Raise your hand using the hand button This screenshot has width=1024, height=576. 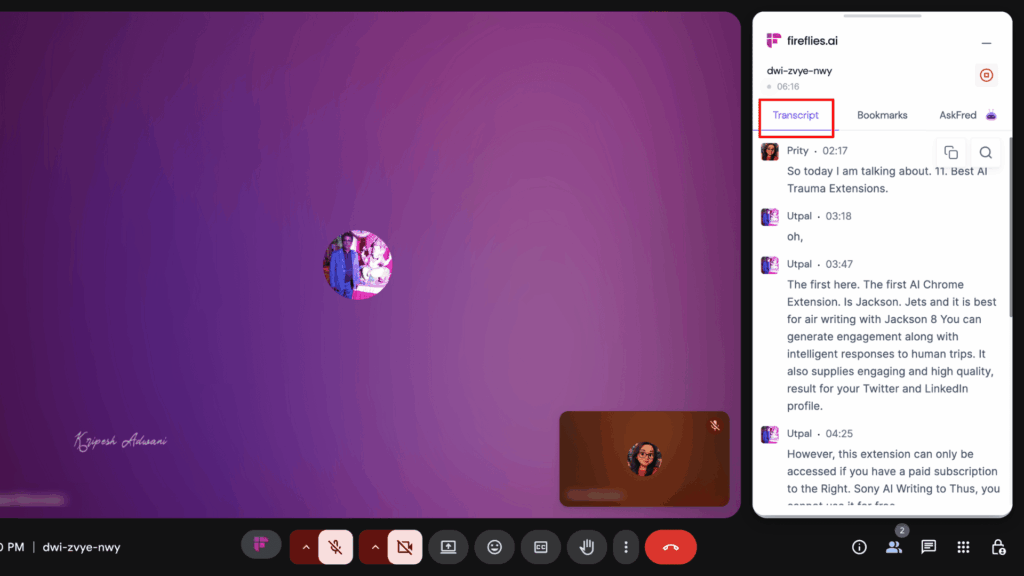(587, 547)
